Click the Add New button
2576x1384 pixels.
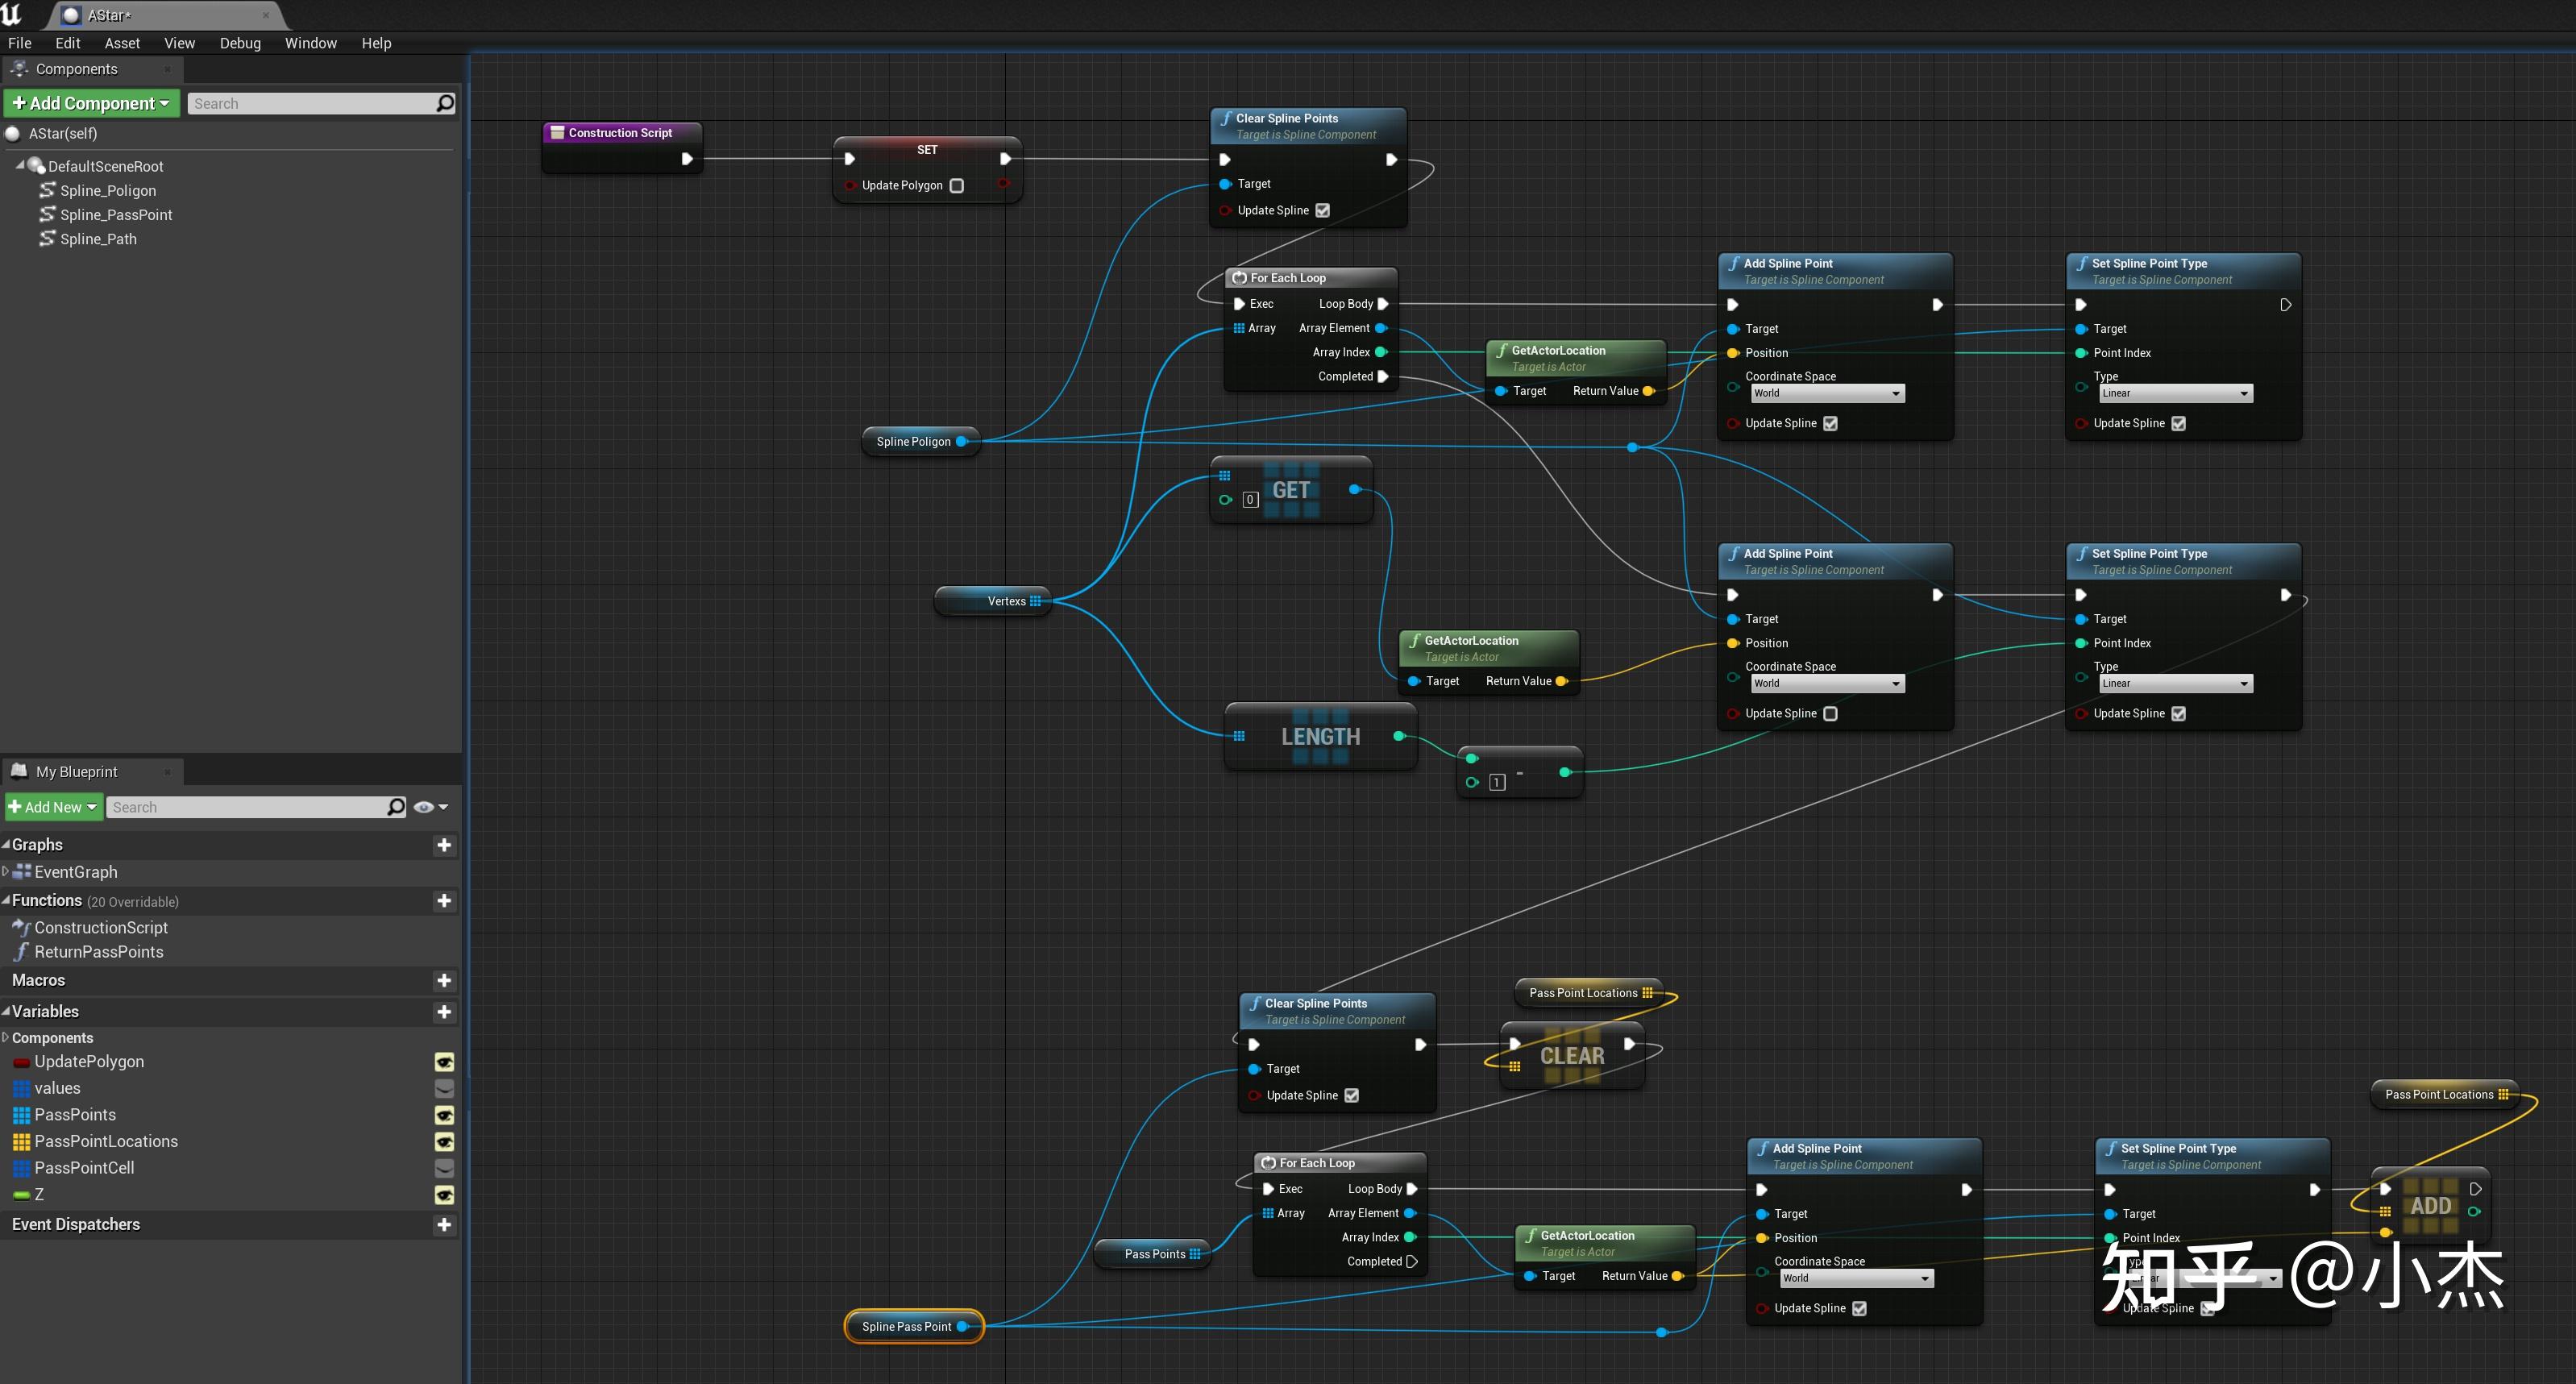54,807
